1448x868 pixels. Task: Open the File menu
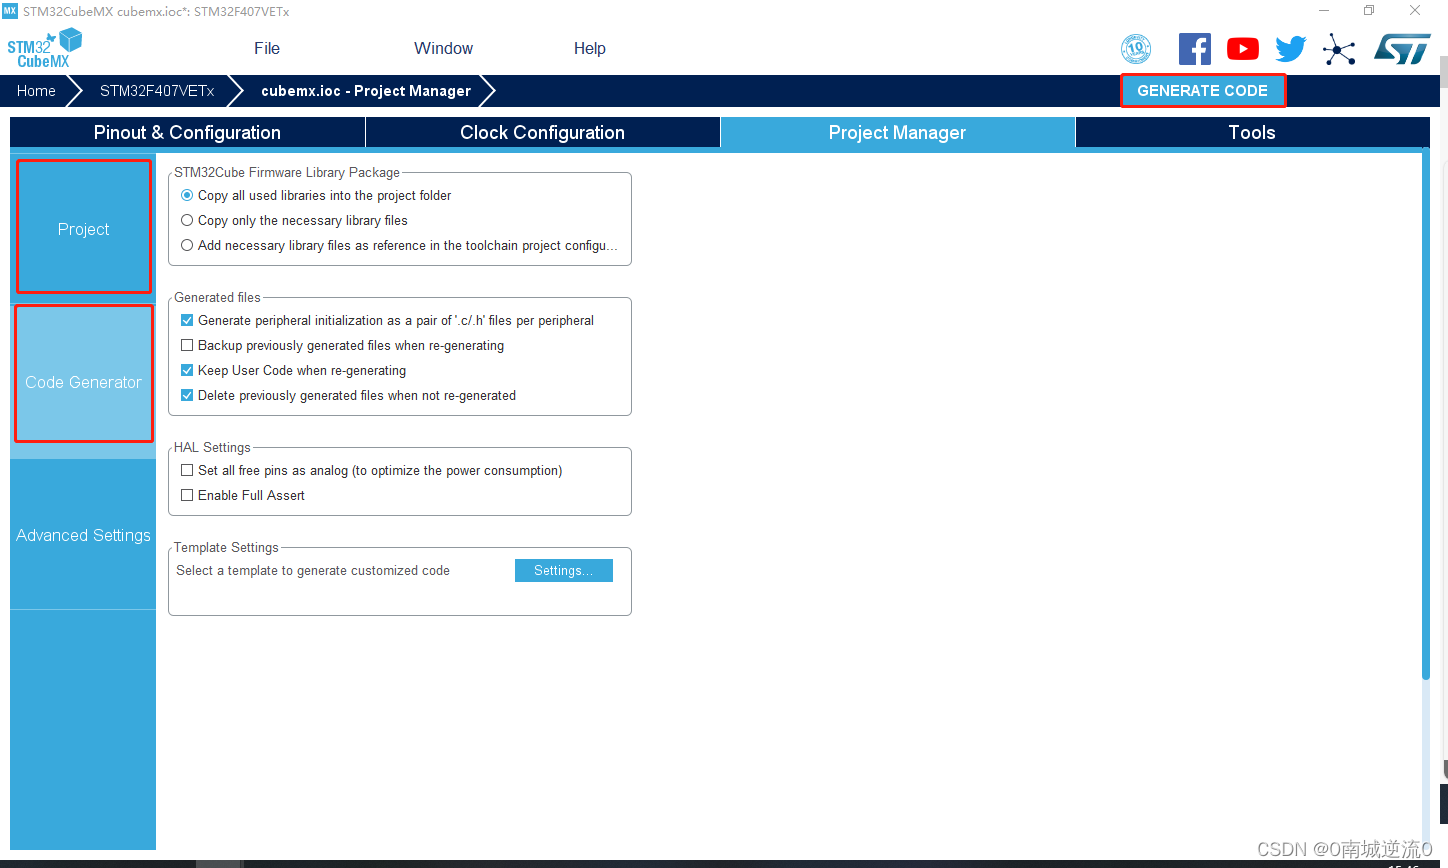[x=267, y=48]
